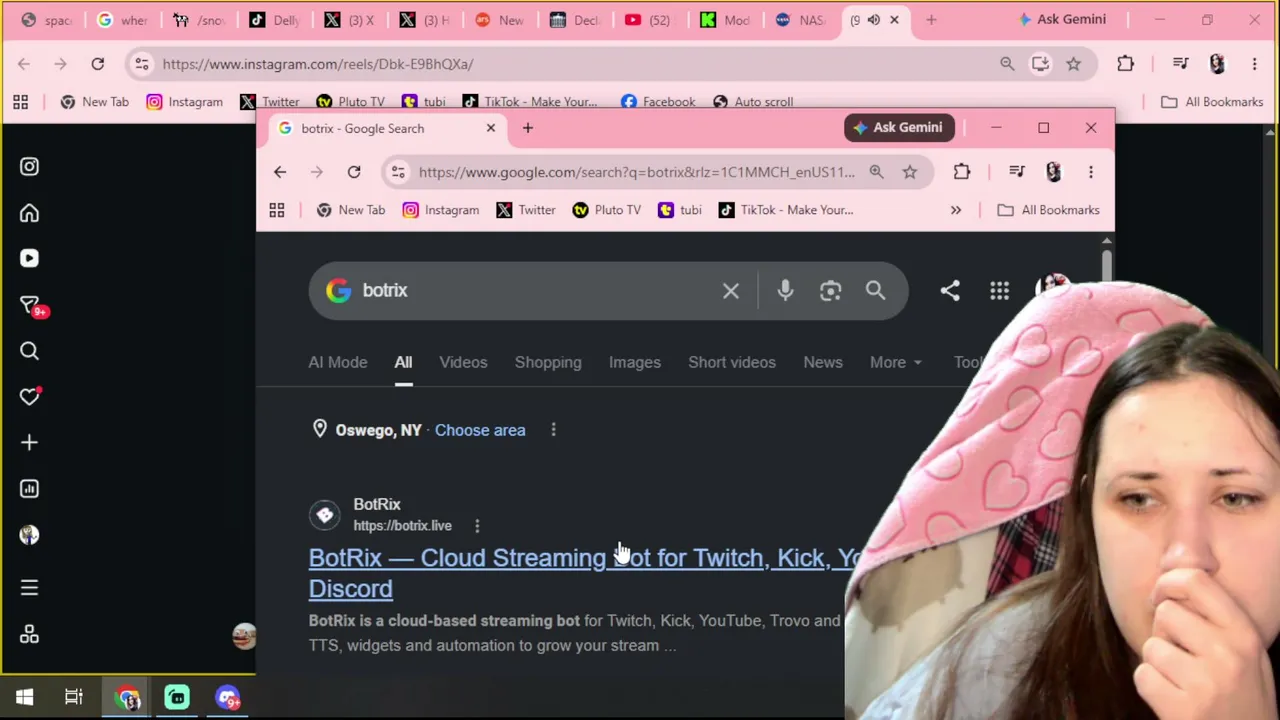Click Ask Gemini in the Instagram window
1280x720 pixels.
point(1061,20)
